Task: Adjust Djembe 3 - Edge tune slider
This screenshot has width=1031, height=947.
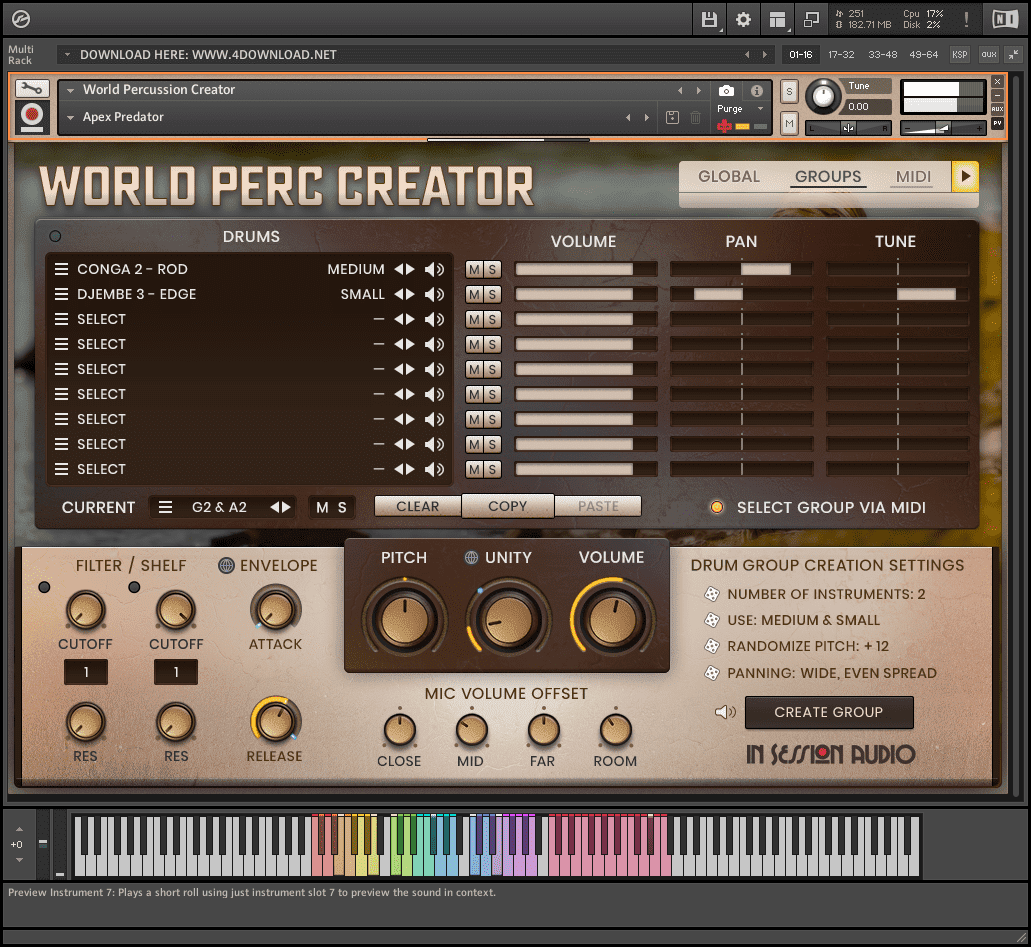Action: click(x=897, y=294)
